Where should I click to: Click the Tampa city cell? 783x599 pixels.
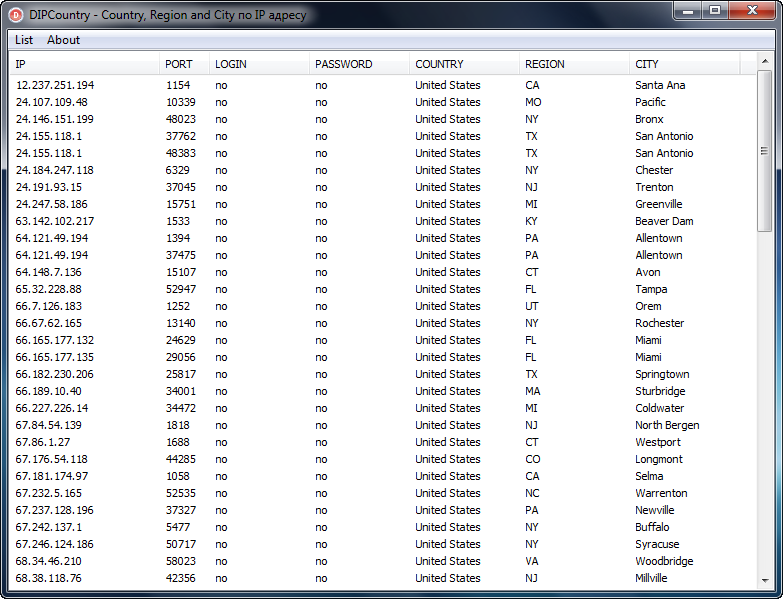[651, 290]
